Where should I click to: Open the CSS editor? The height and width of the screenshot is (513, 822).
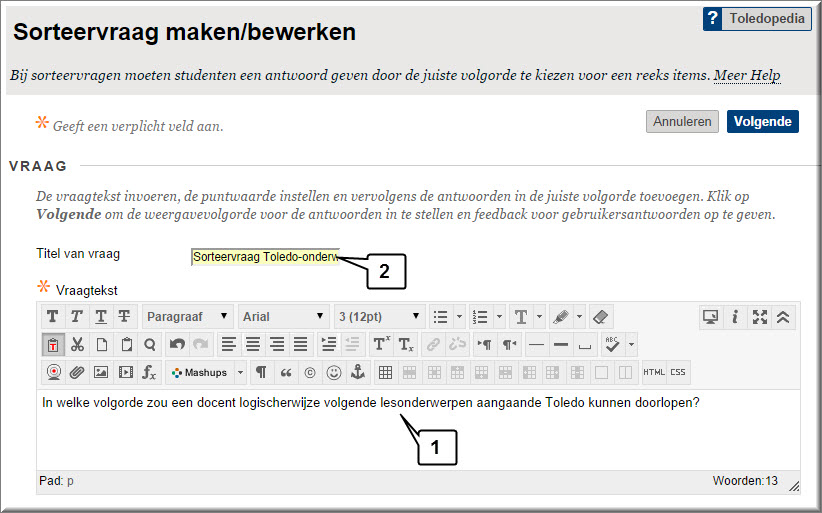678,373
